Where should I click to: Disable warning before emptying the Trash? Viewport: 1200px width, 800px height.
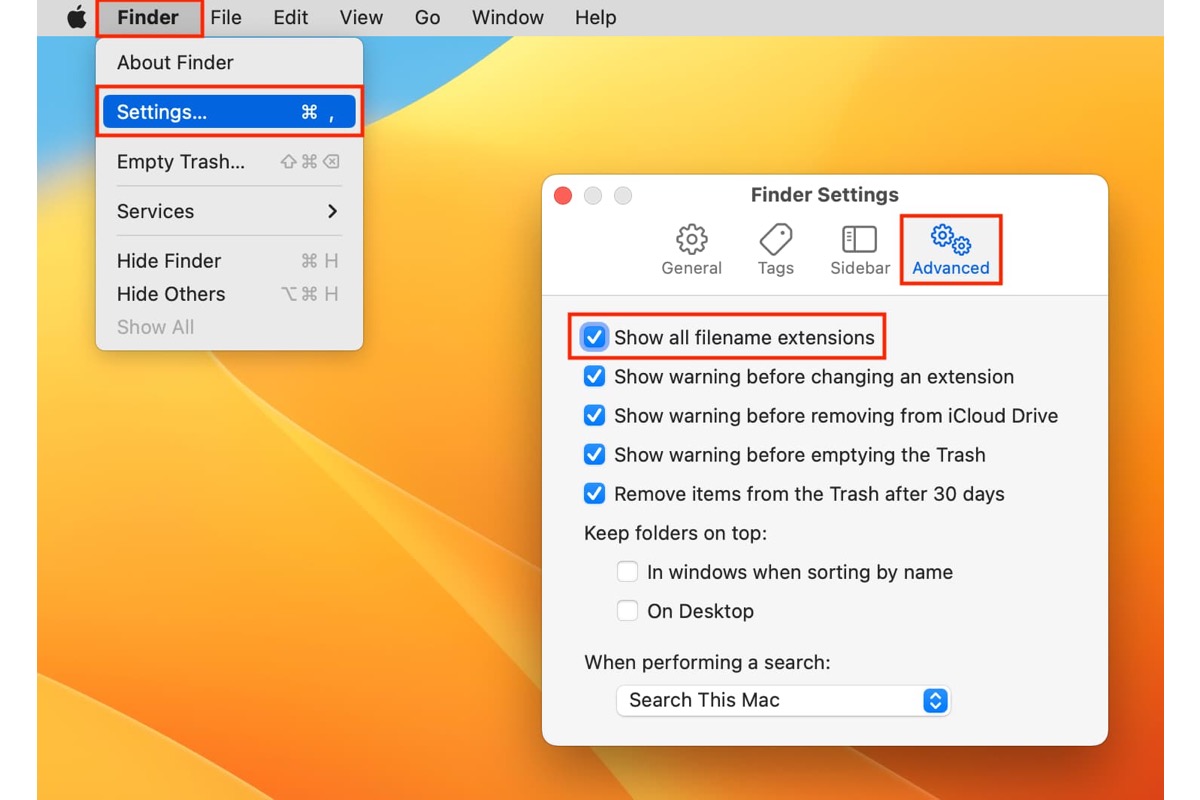point(594,455)
